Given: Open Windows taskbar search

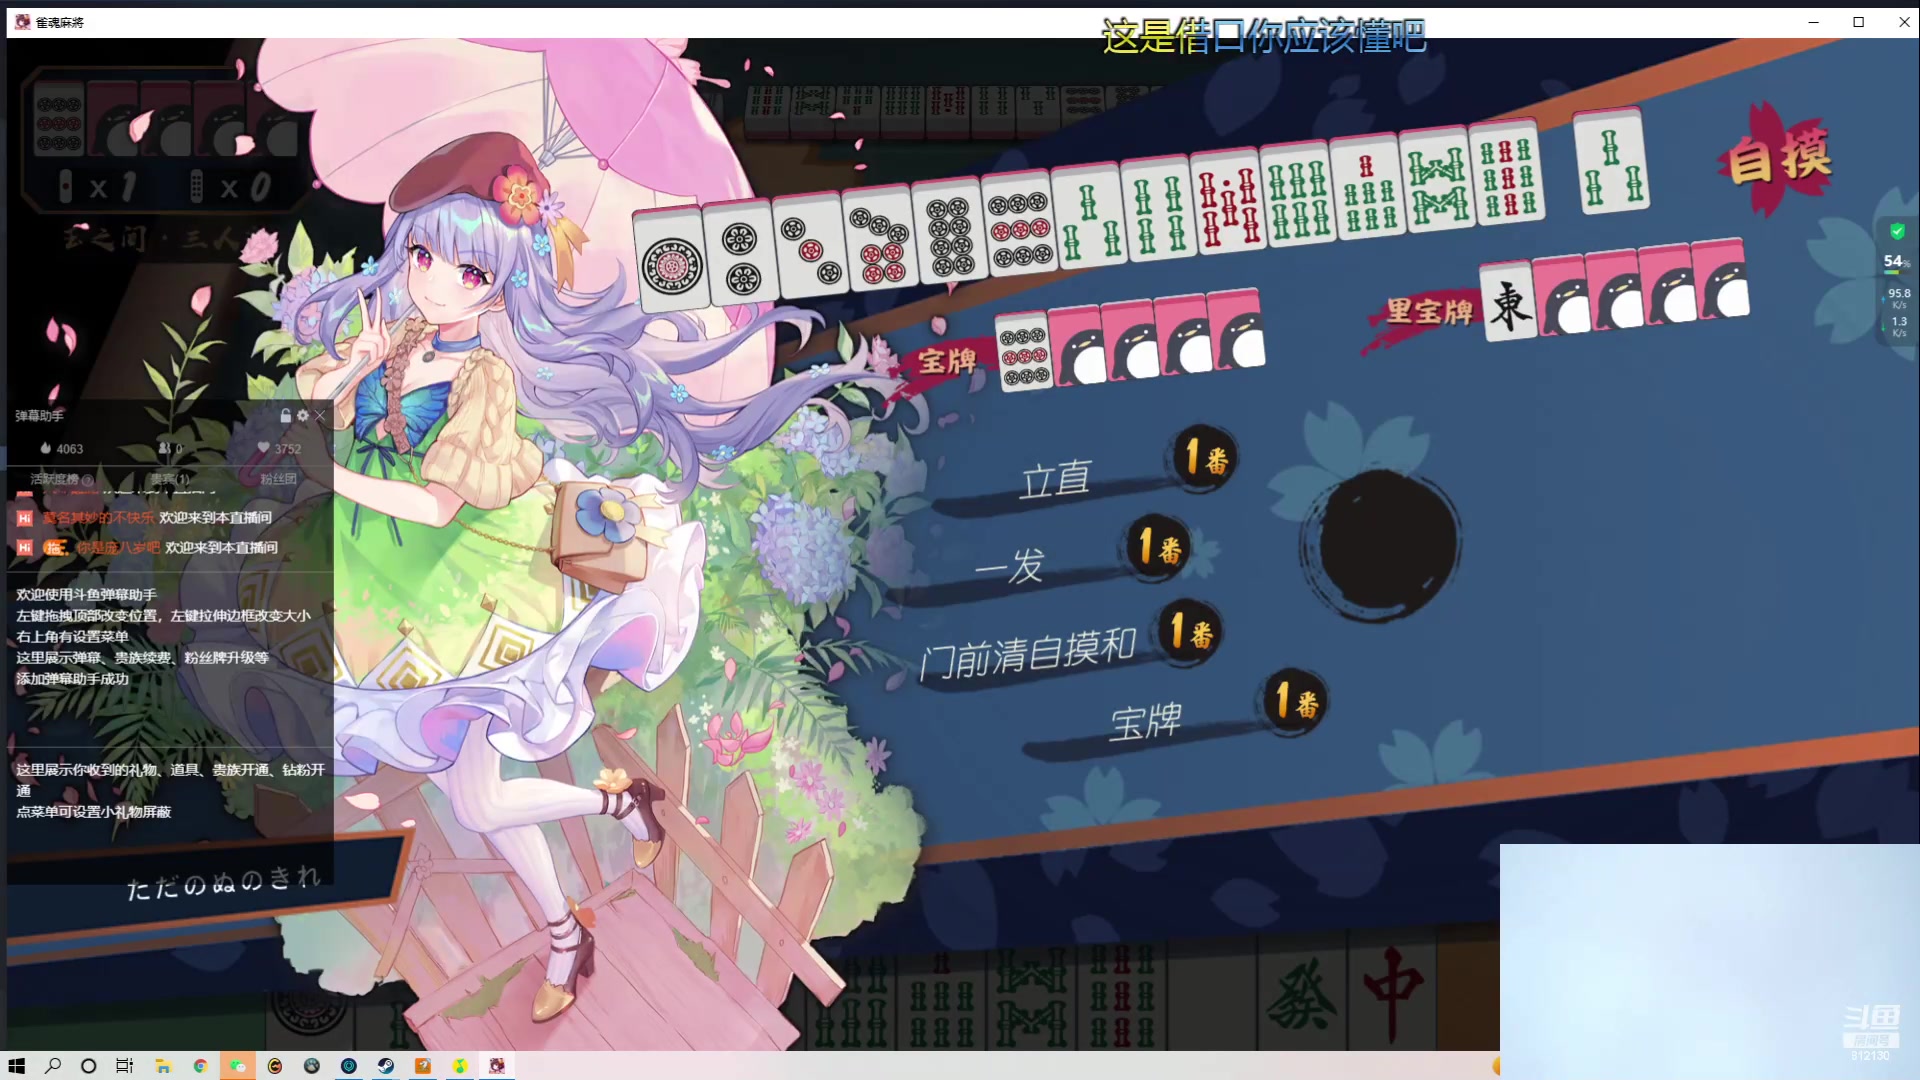Looking at the screenshot, I should point(53,1065).
